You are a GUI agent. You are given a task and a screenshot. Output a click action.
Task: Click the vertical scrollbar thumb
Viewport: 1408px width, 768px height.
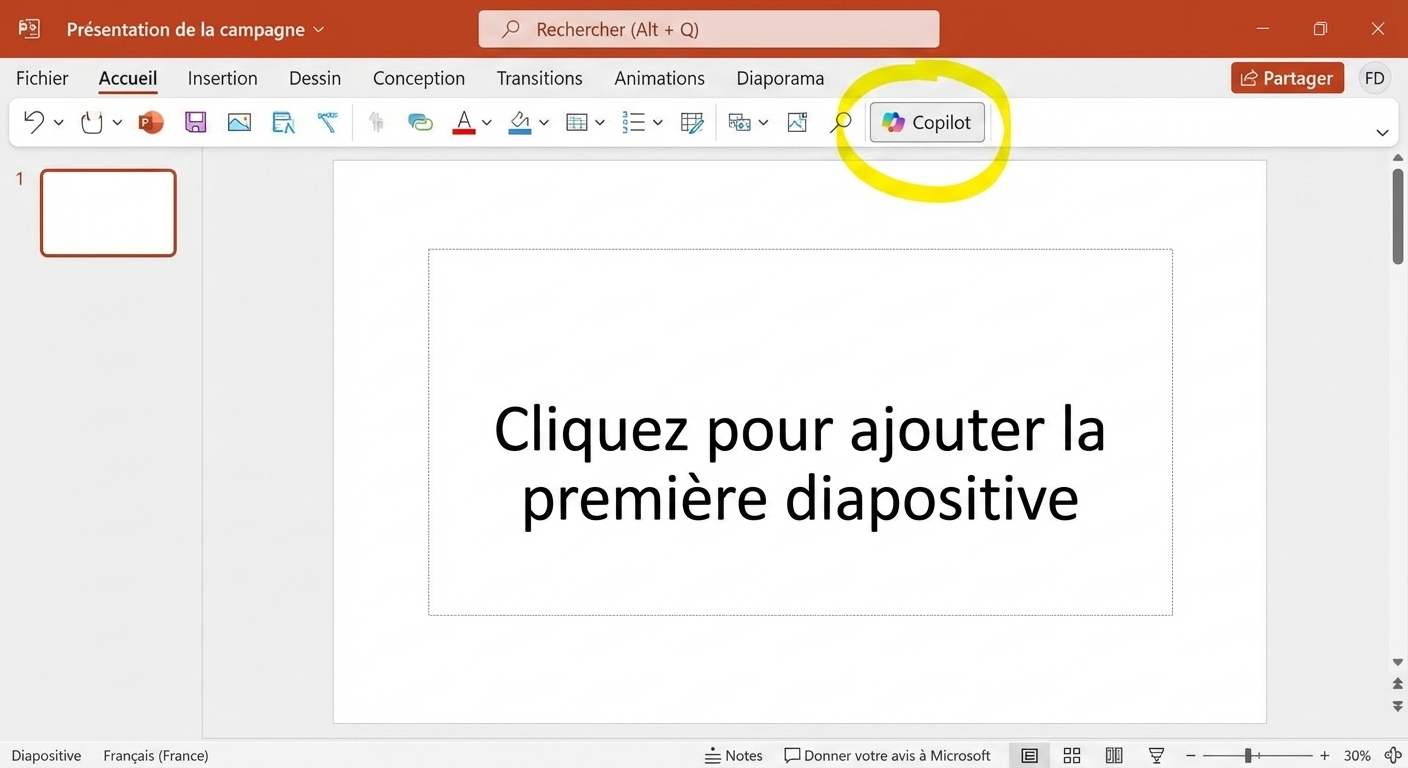click(1397, 217)
